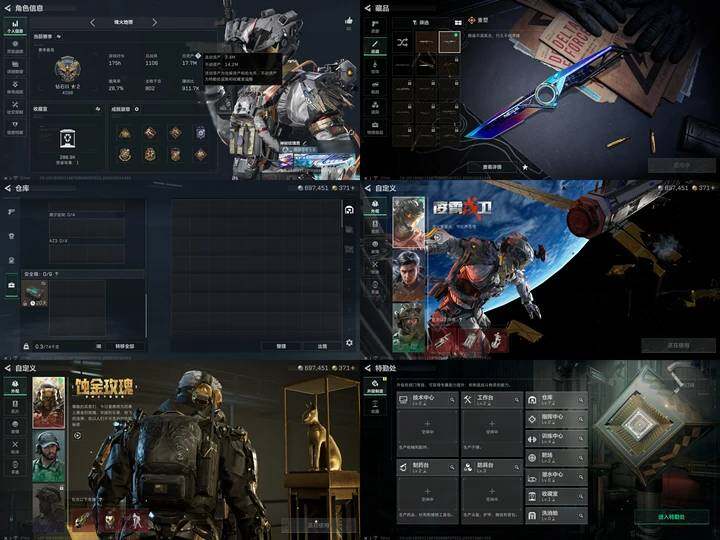
Task: Click 进入特勤处 green button
Action: 671,517
